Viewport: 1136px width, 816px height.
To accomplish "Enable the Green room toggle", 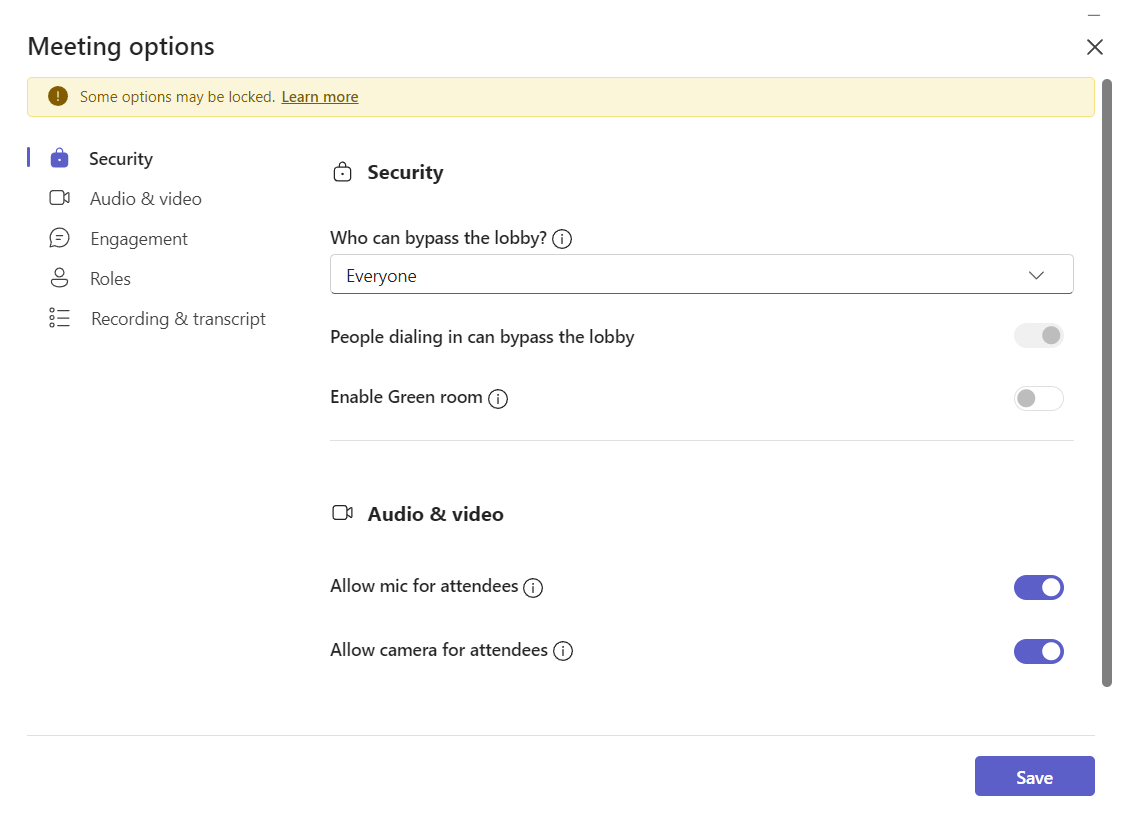I will [x=1038, y=398].
